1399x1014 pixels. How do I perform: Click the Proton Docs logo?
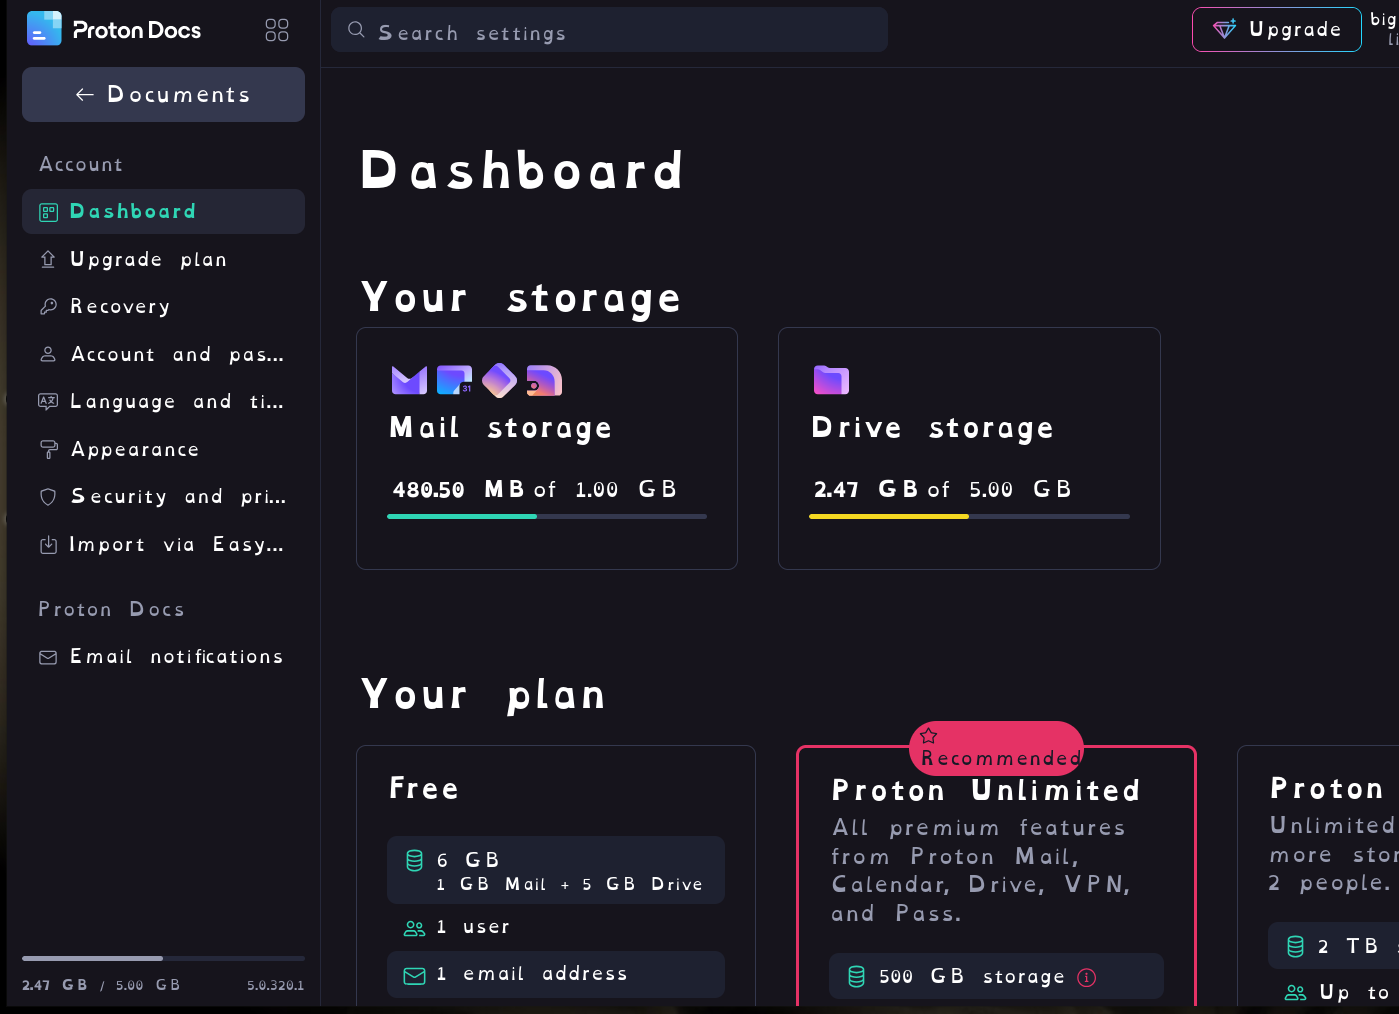point(114,30)
